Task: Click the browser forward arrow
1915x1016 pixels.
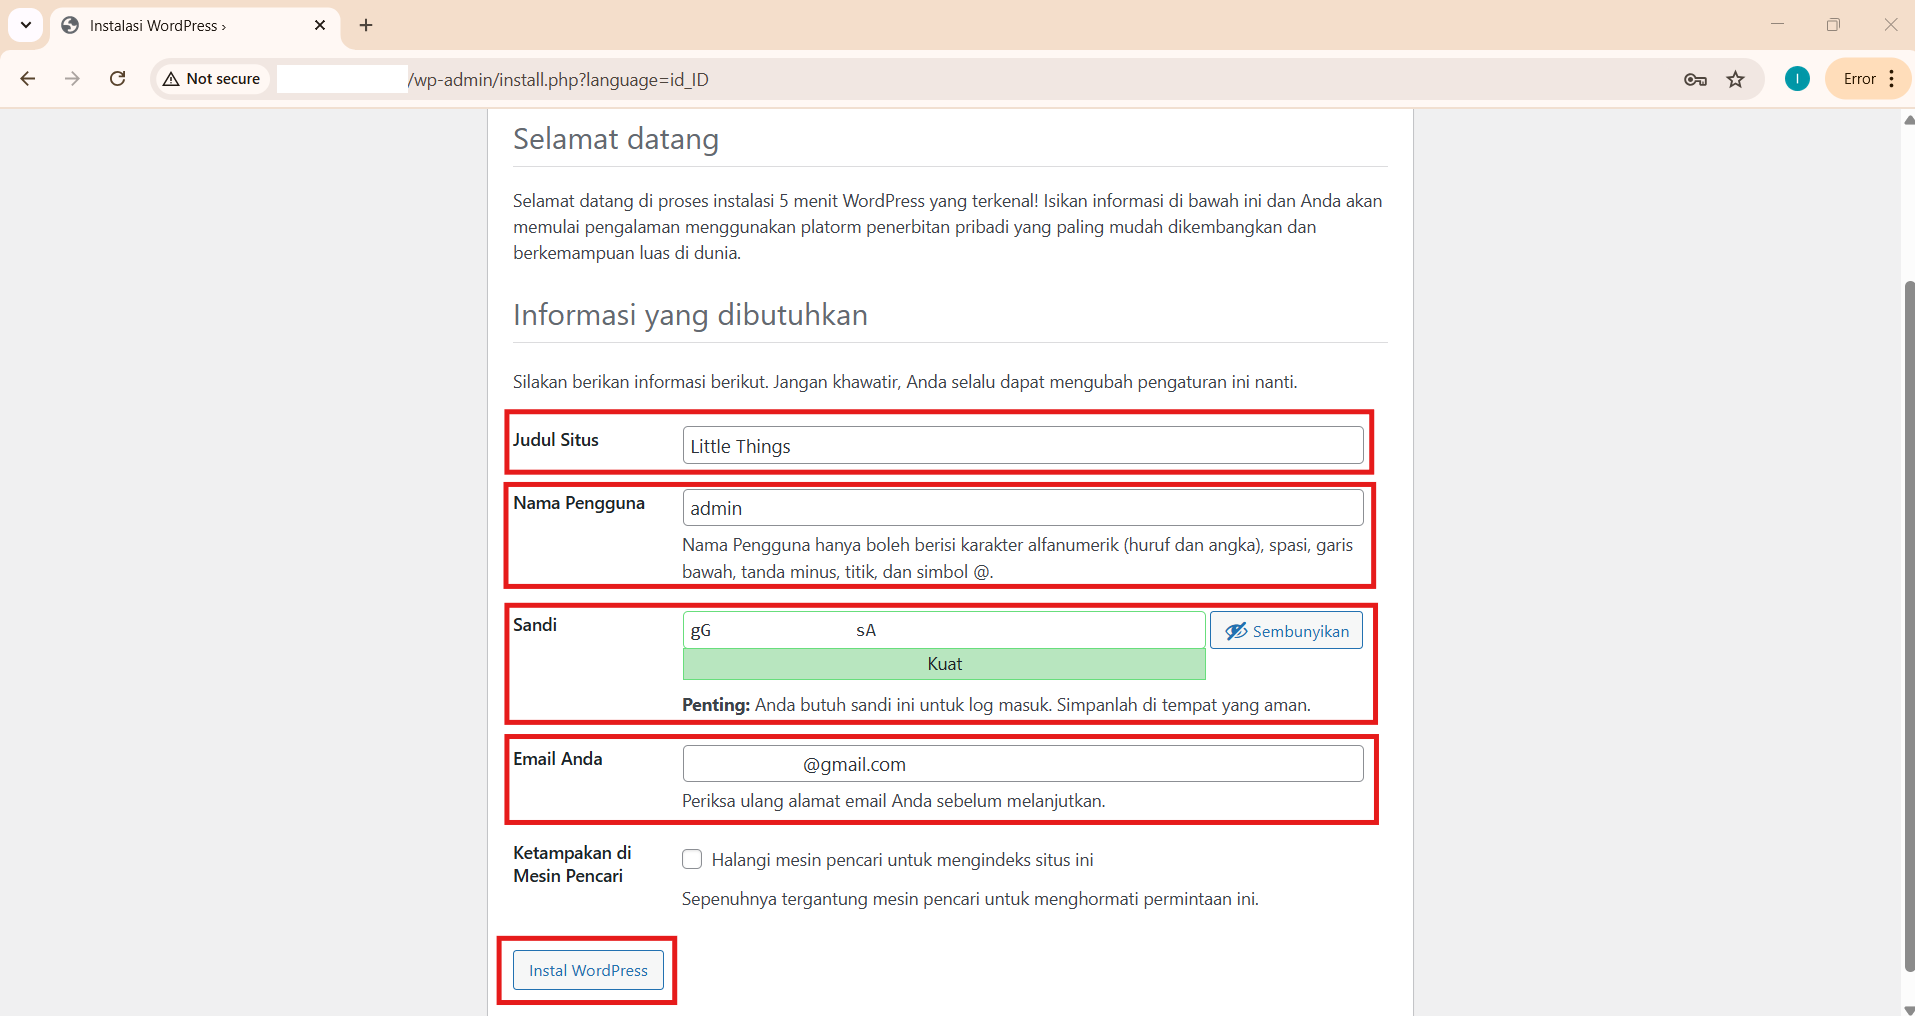Action: 72,78
